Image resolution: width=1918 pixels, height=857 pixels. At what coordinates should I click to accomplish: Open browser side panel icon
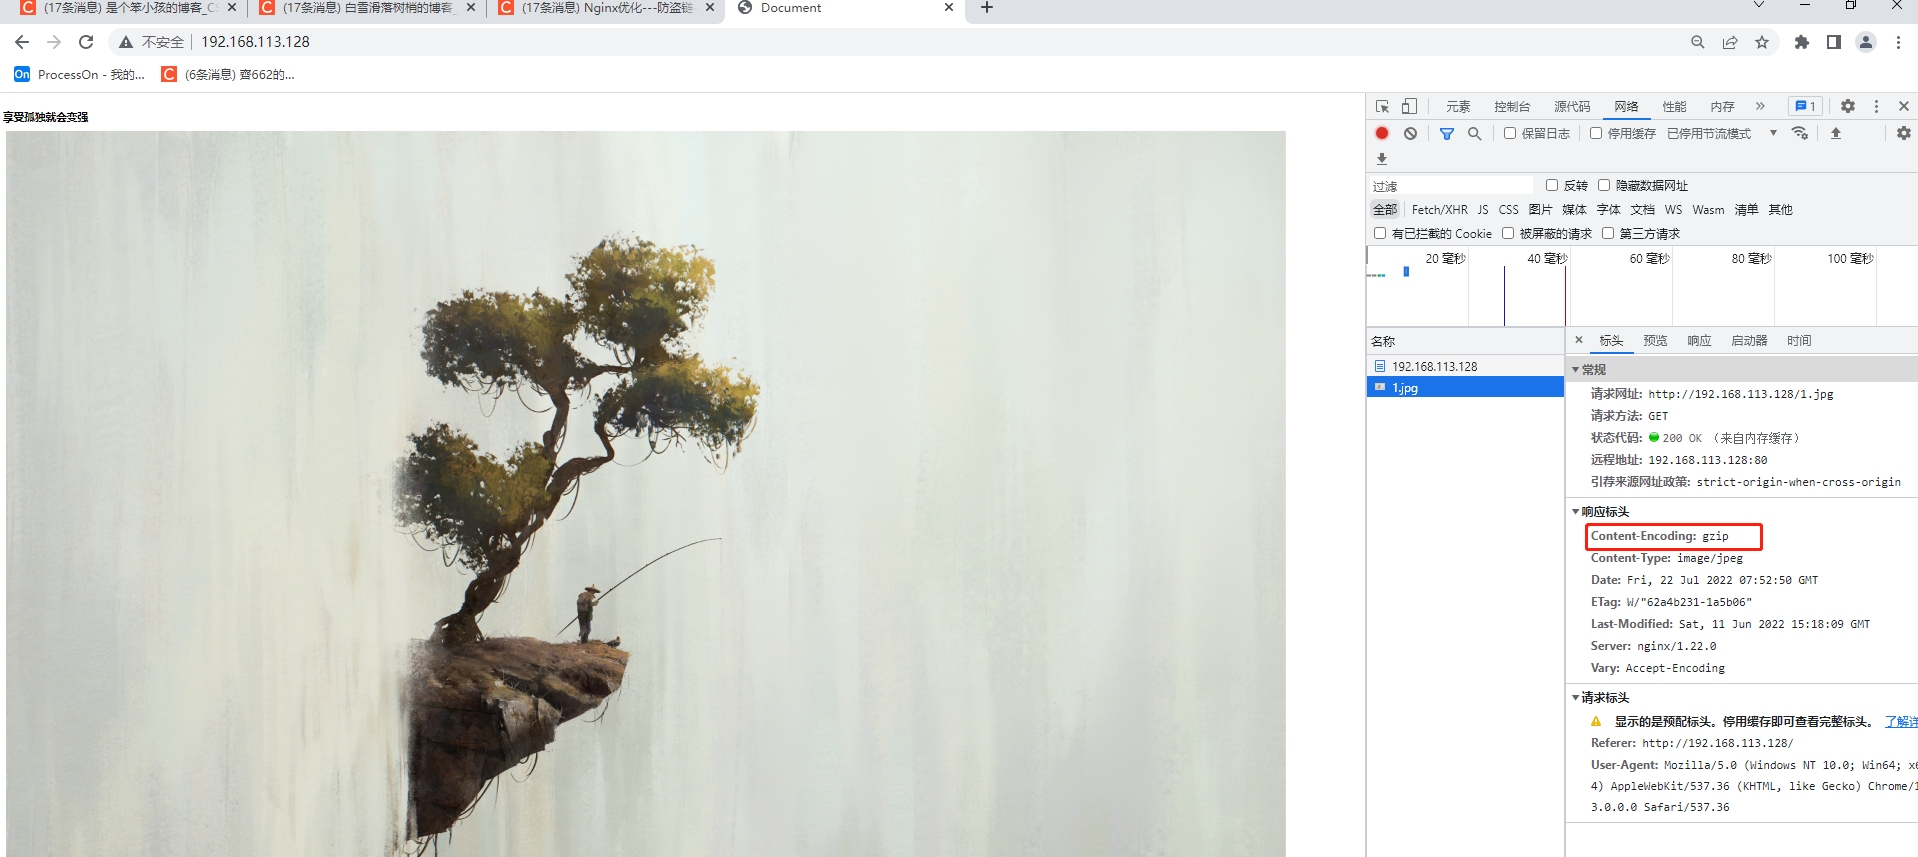(1833, 42)
